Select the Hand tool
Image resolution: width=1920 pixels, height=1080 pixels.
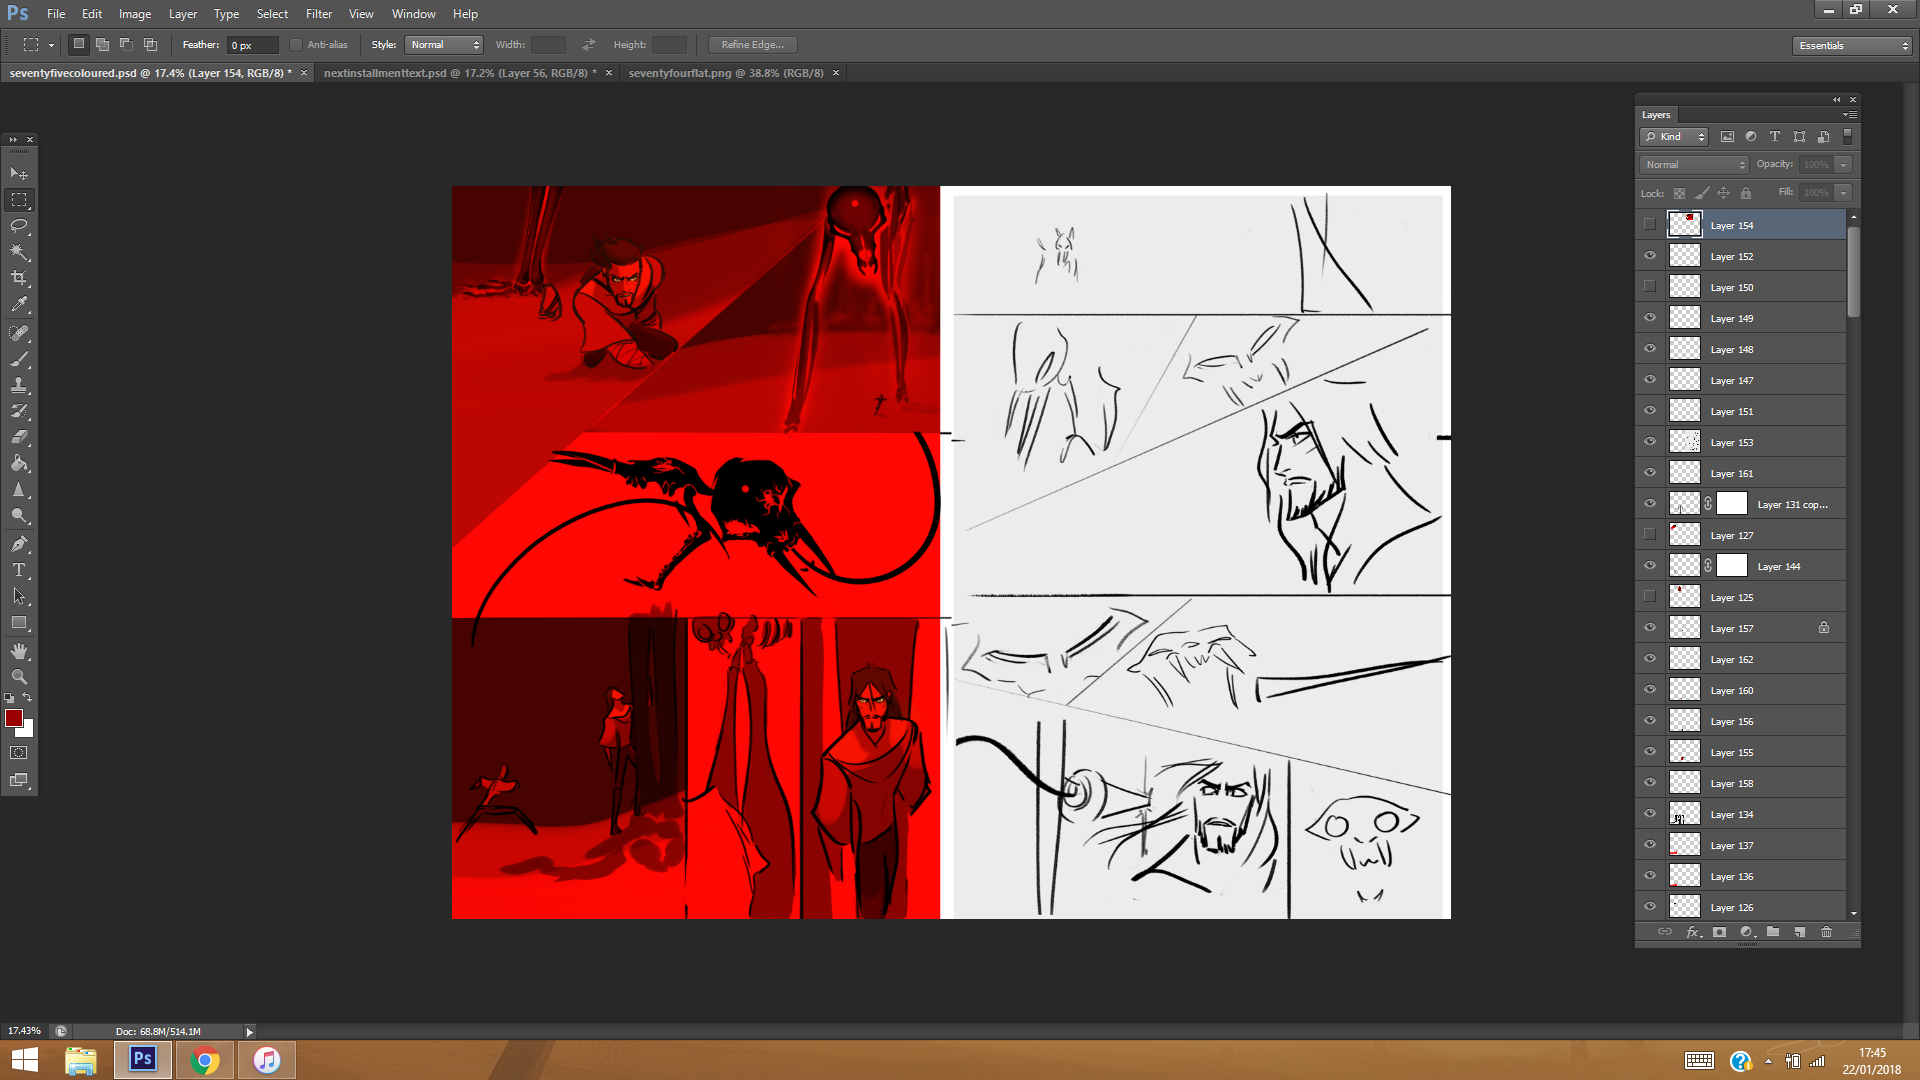[19, 651]
